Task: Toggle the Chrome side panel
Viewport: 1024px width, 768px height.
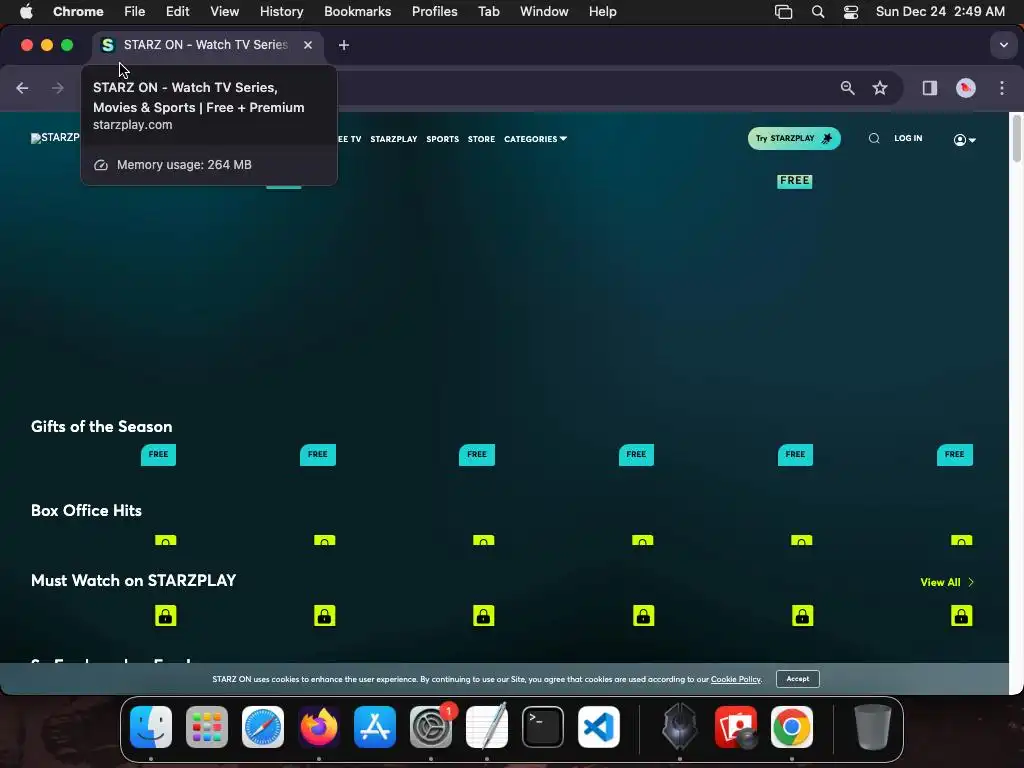Action: [929, 88]
